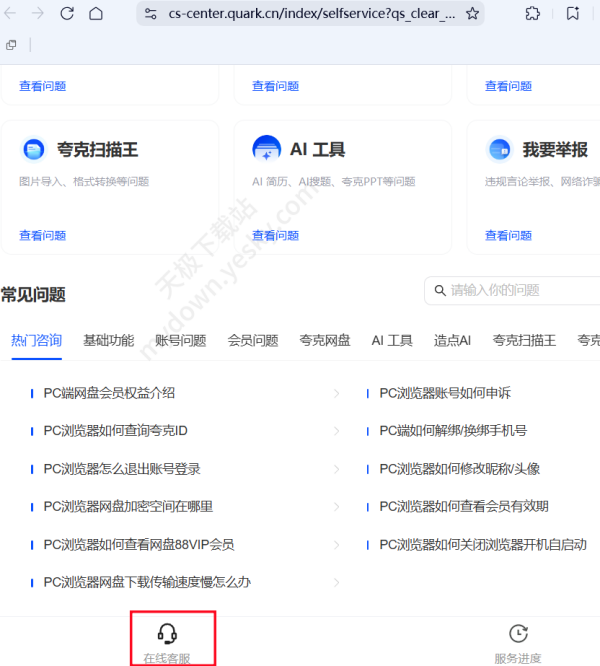Open 服务进度 clock icon
Image resolution: width=600 pixels, height=666 pixels.
(x=517, y=634)
